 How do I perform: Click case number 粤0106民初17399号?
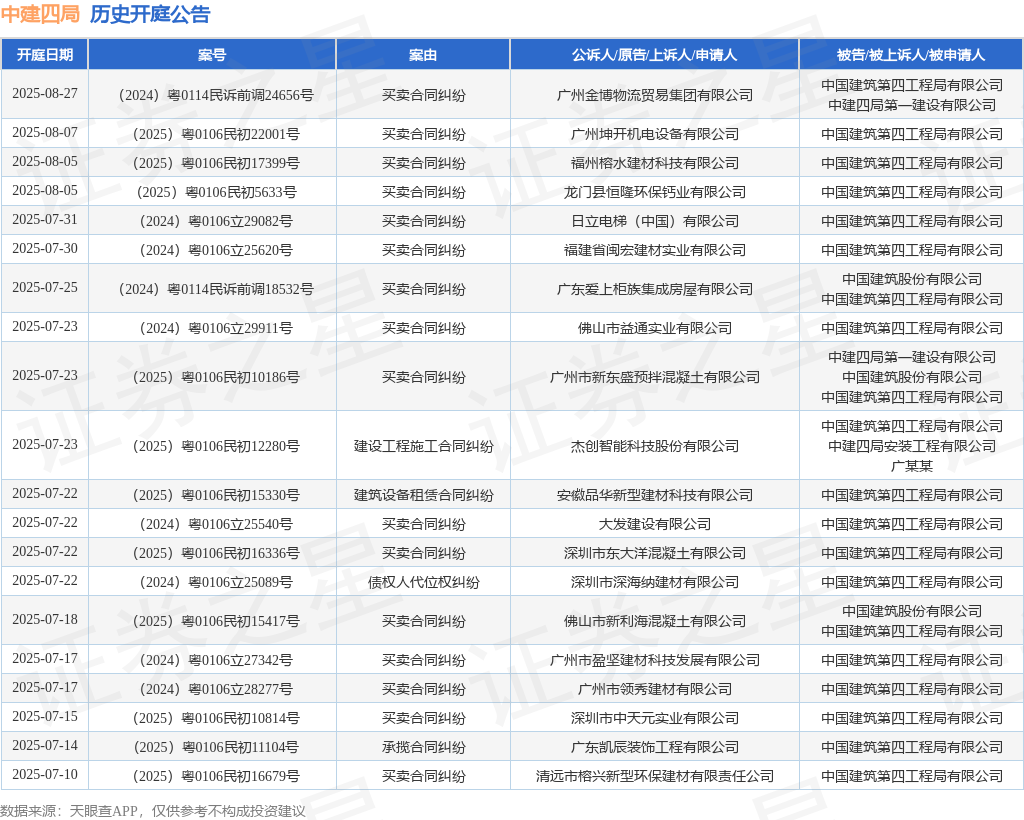216,163
